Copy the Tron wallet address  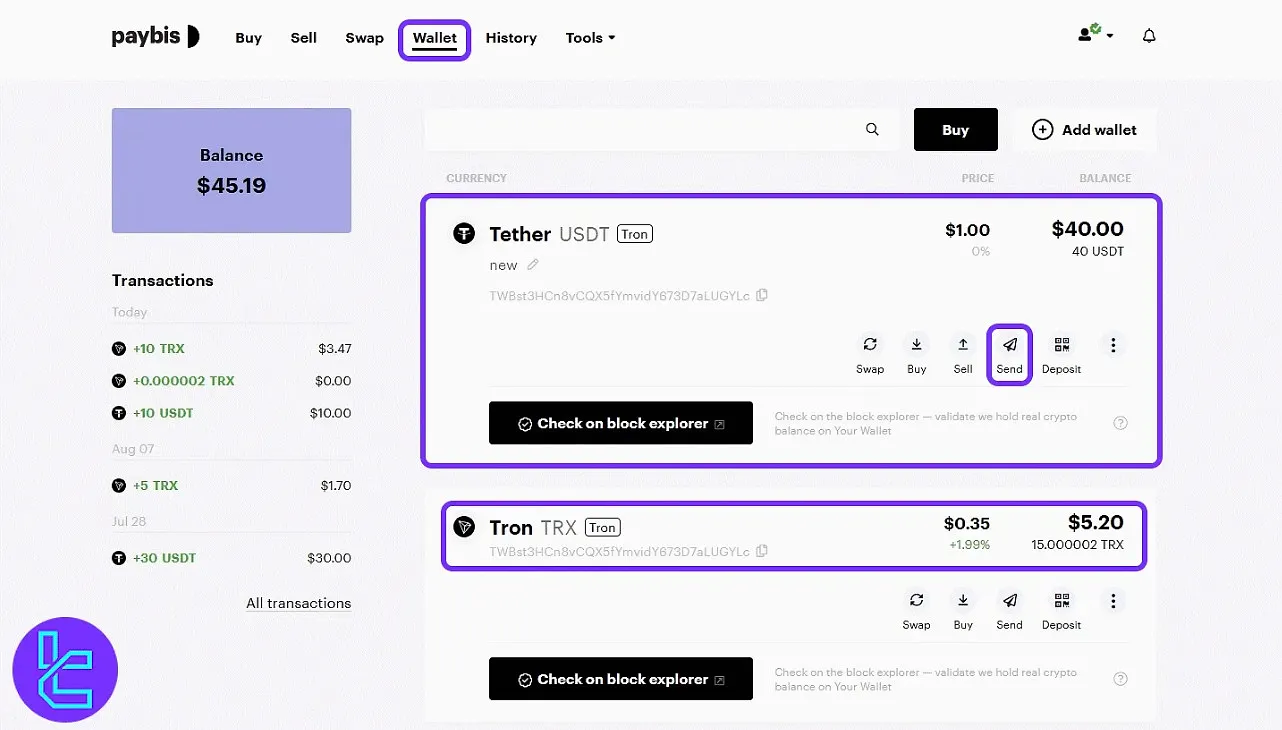[762, 551]
